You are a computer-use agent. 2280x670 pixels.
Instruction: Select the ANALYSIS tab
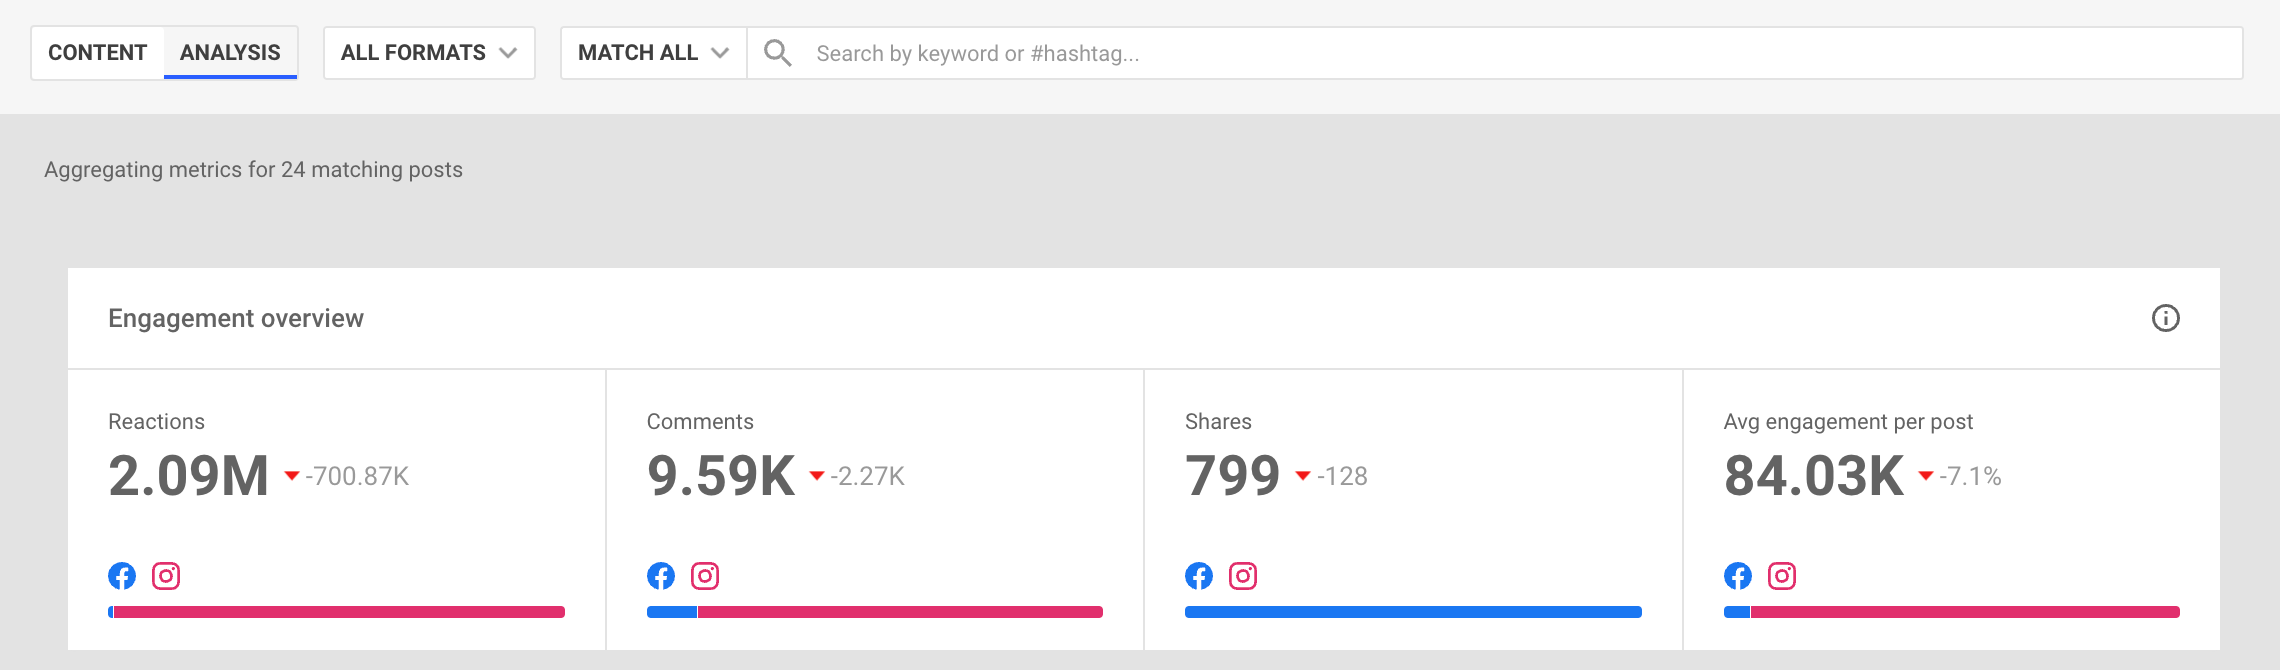click(230, 53)
